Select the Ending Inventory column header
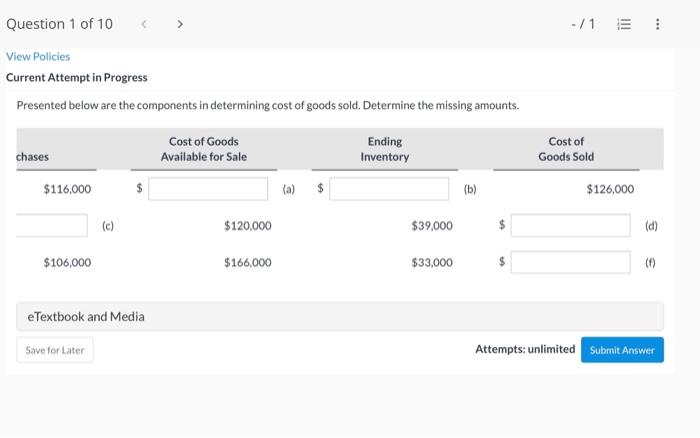This screenshot has width=700, height=438. click(x=385, y=149)
